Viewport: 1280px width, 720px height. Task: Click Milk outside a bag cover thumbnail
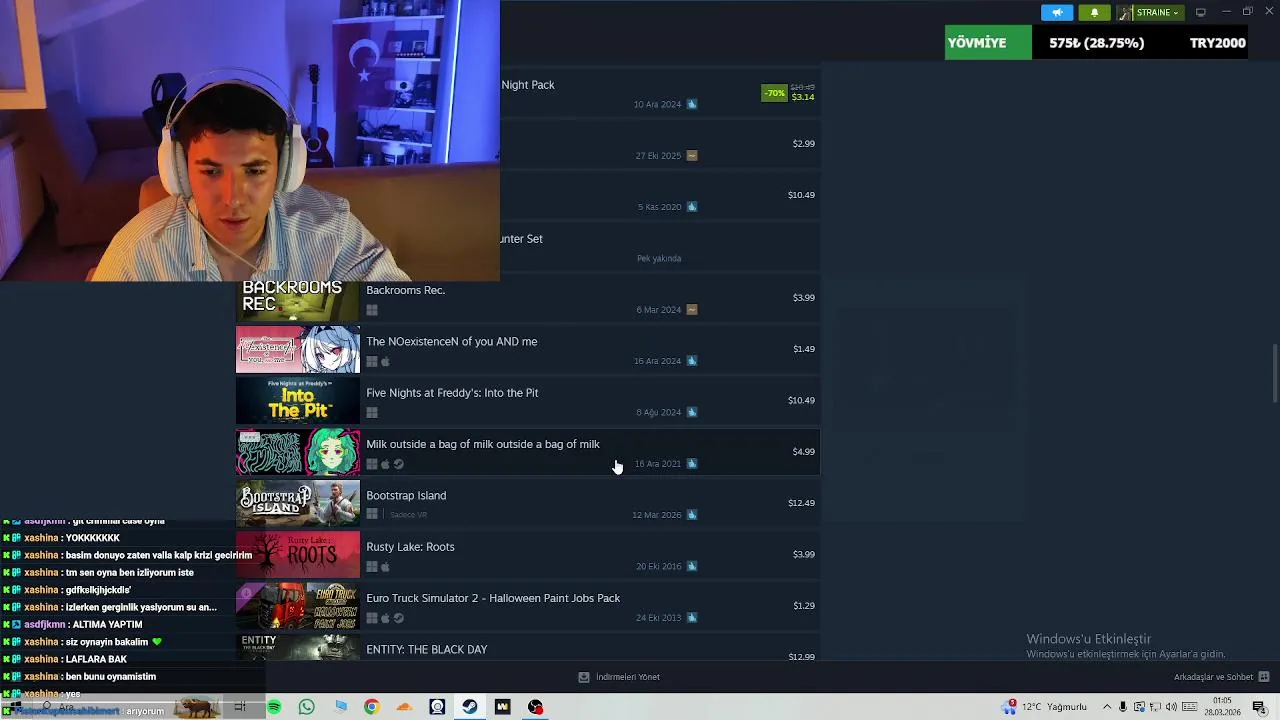[x=298, y=453]
